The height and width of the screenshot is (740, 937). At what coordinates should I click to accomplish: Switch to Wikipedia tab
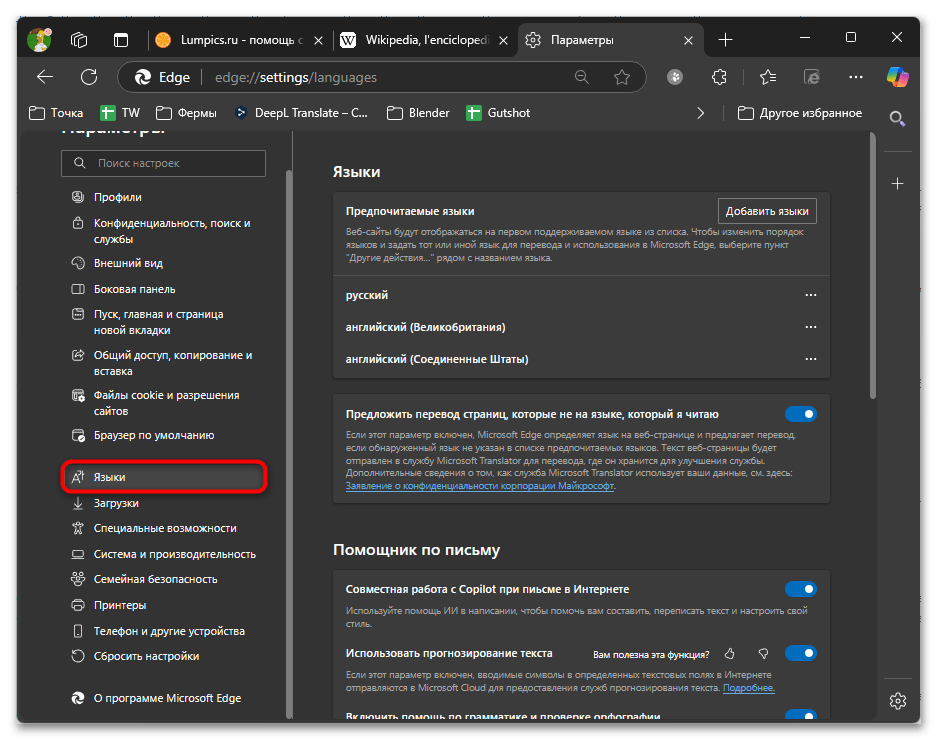[424, 40]
